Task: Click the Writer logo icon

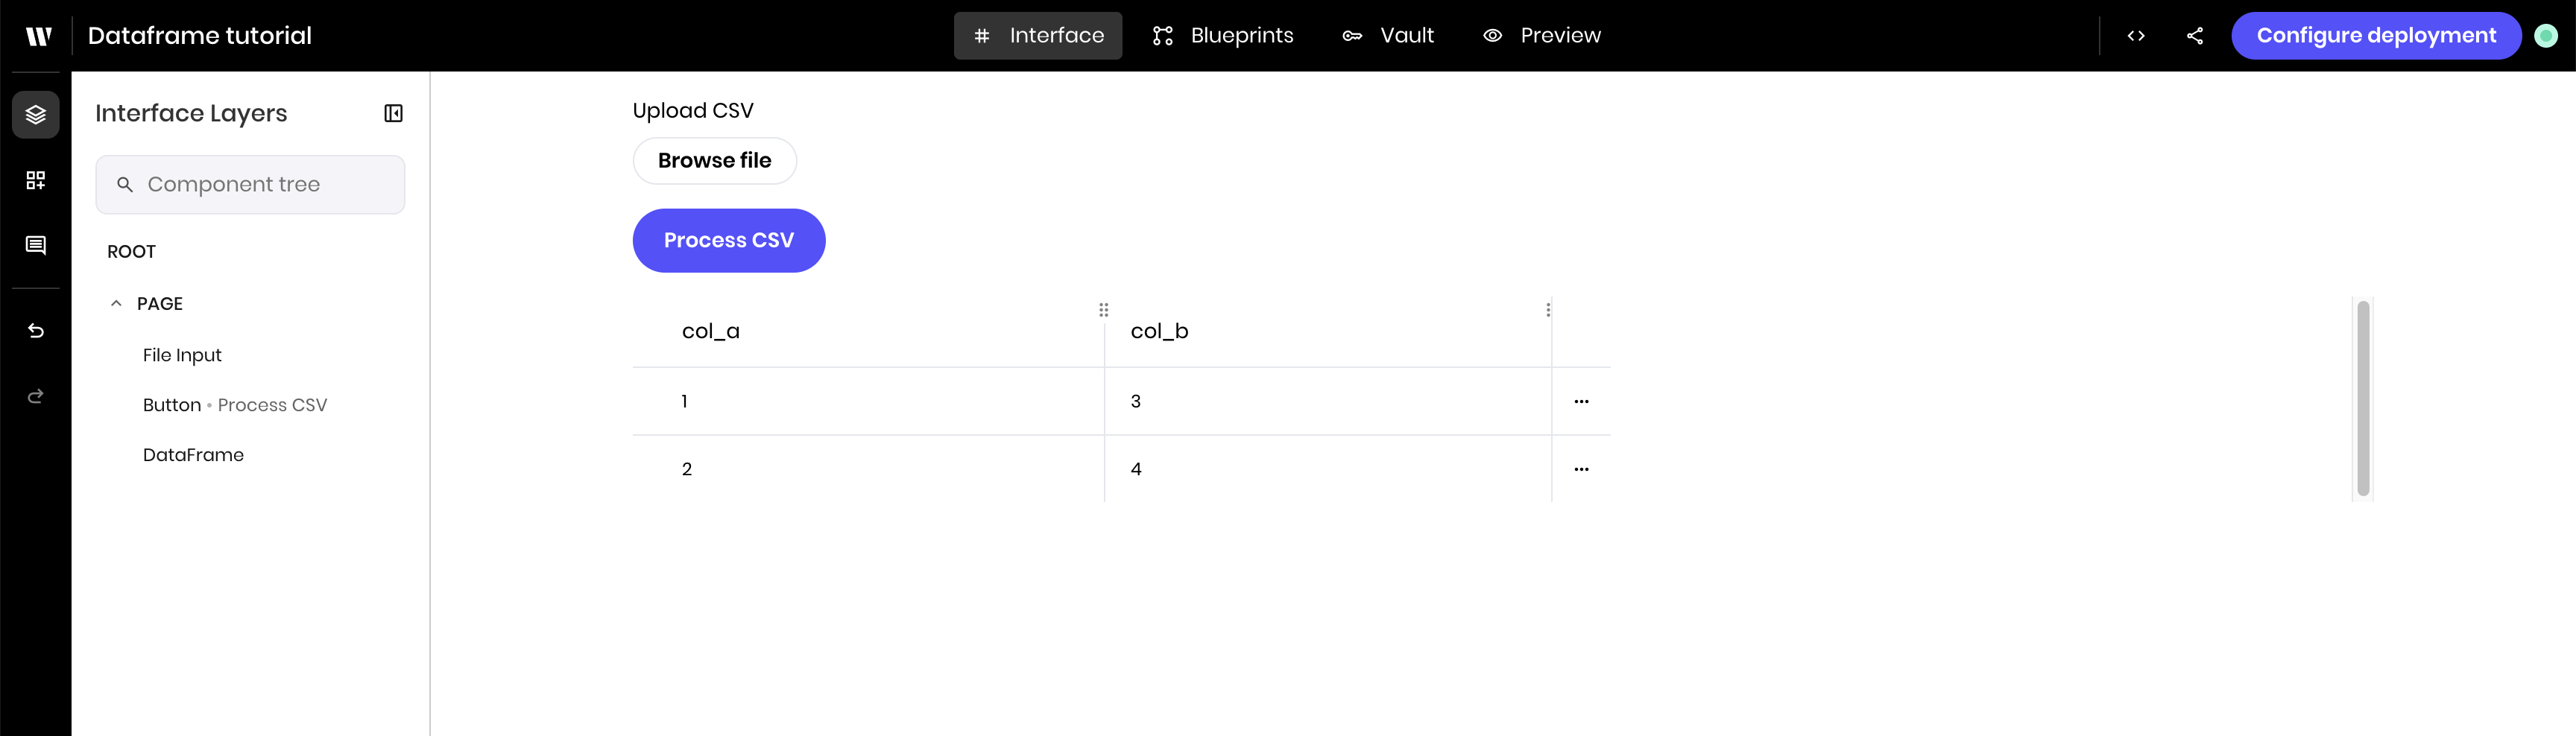Action: pyautogui.click(x=38, y=36)
